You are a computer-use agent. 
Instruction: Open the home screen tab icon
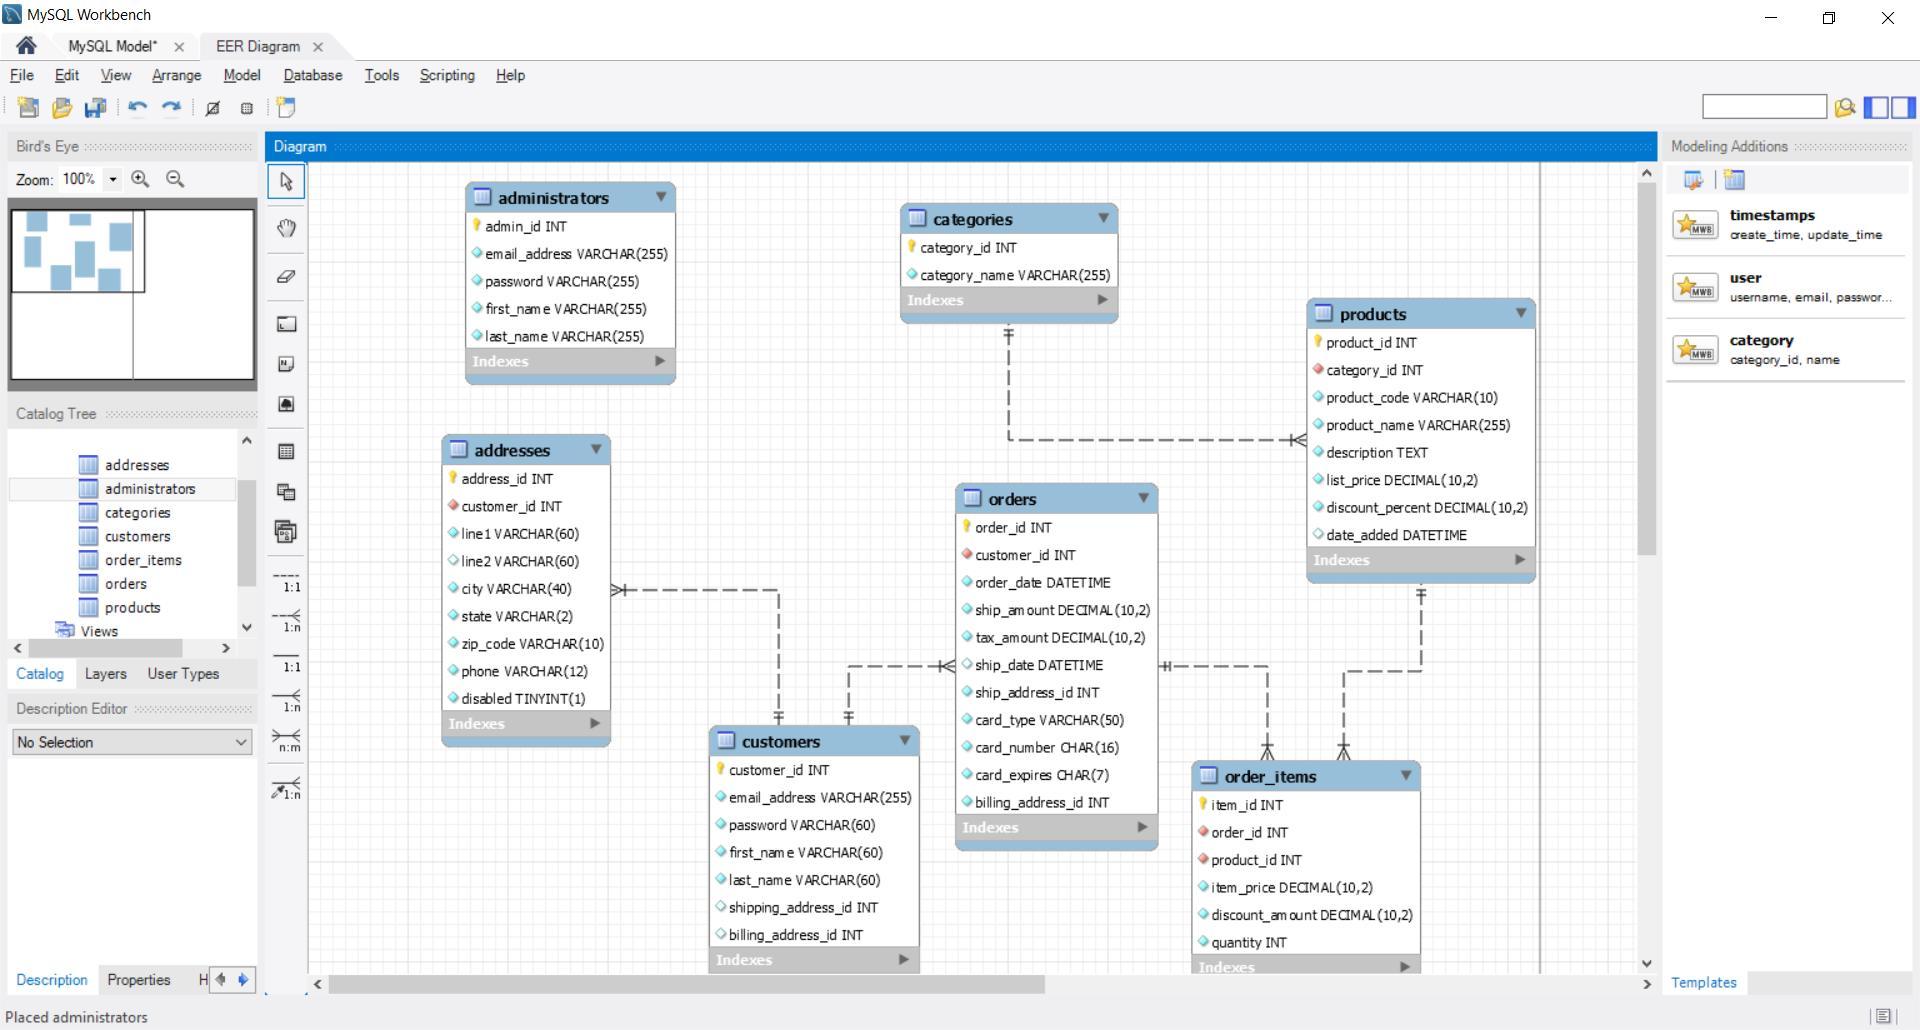click(26, 46)
